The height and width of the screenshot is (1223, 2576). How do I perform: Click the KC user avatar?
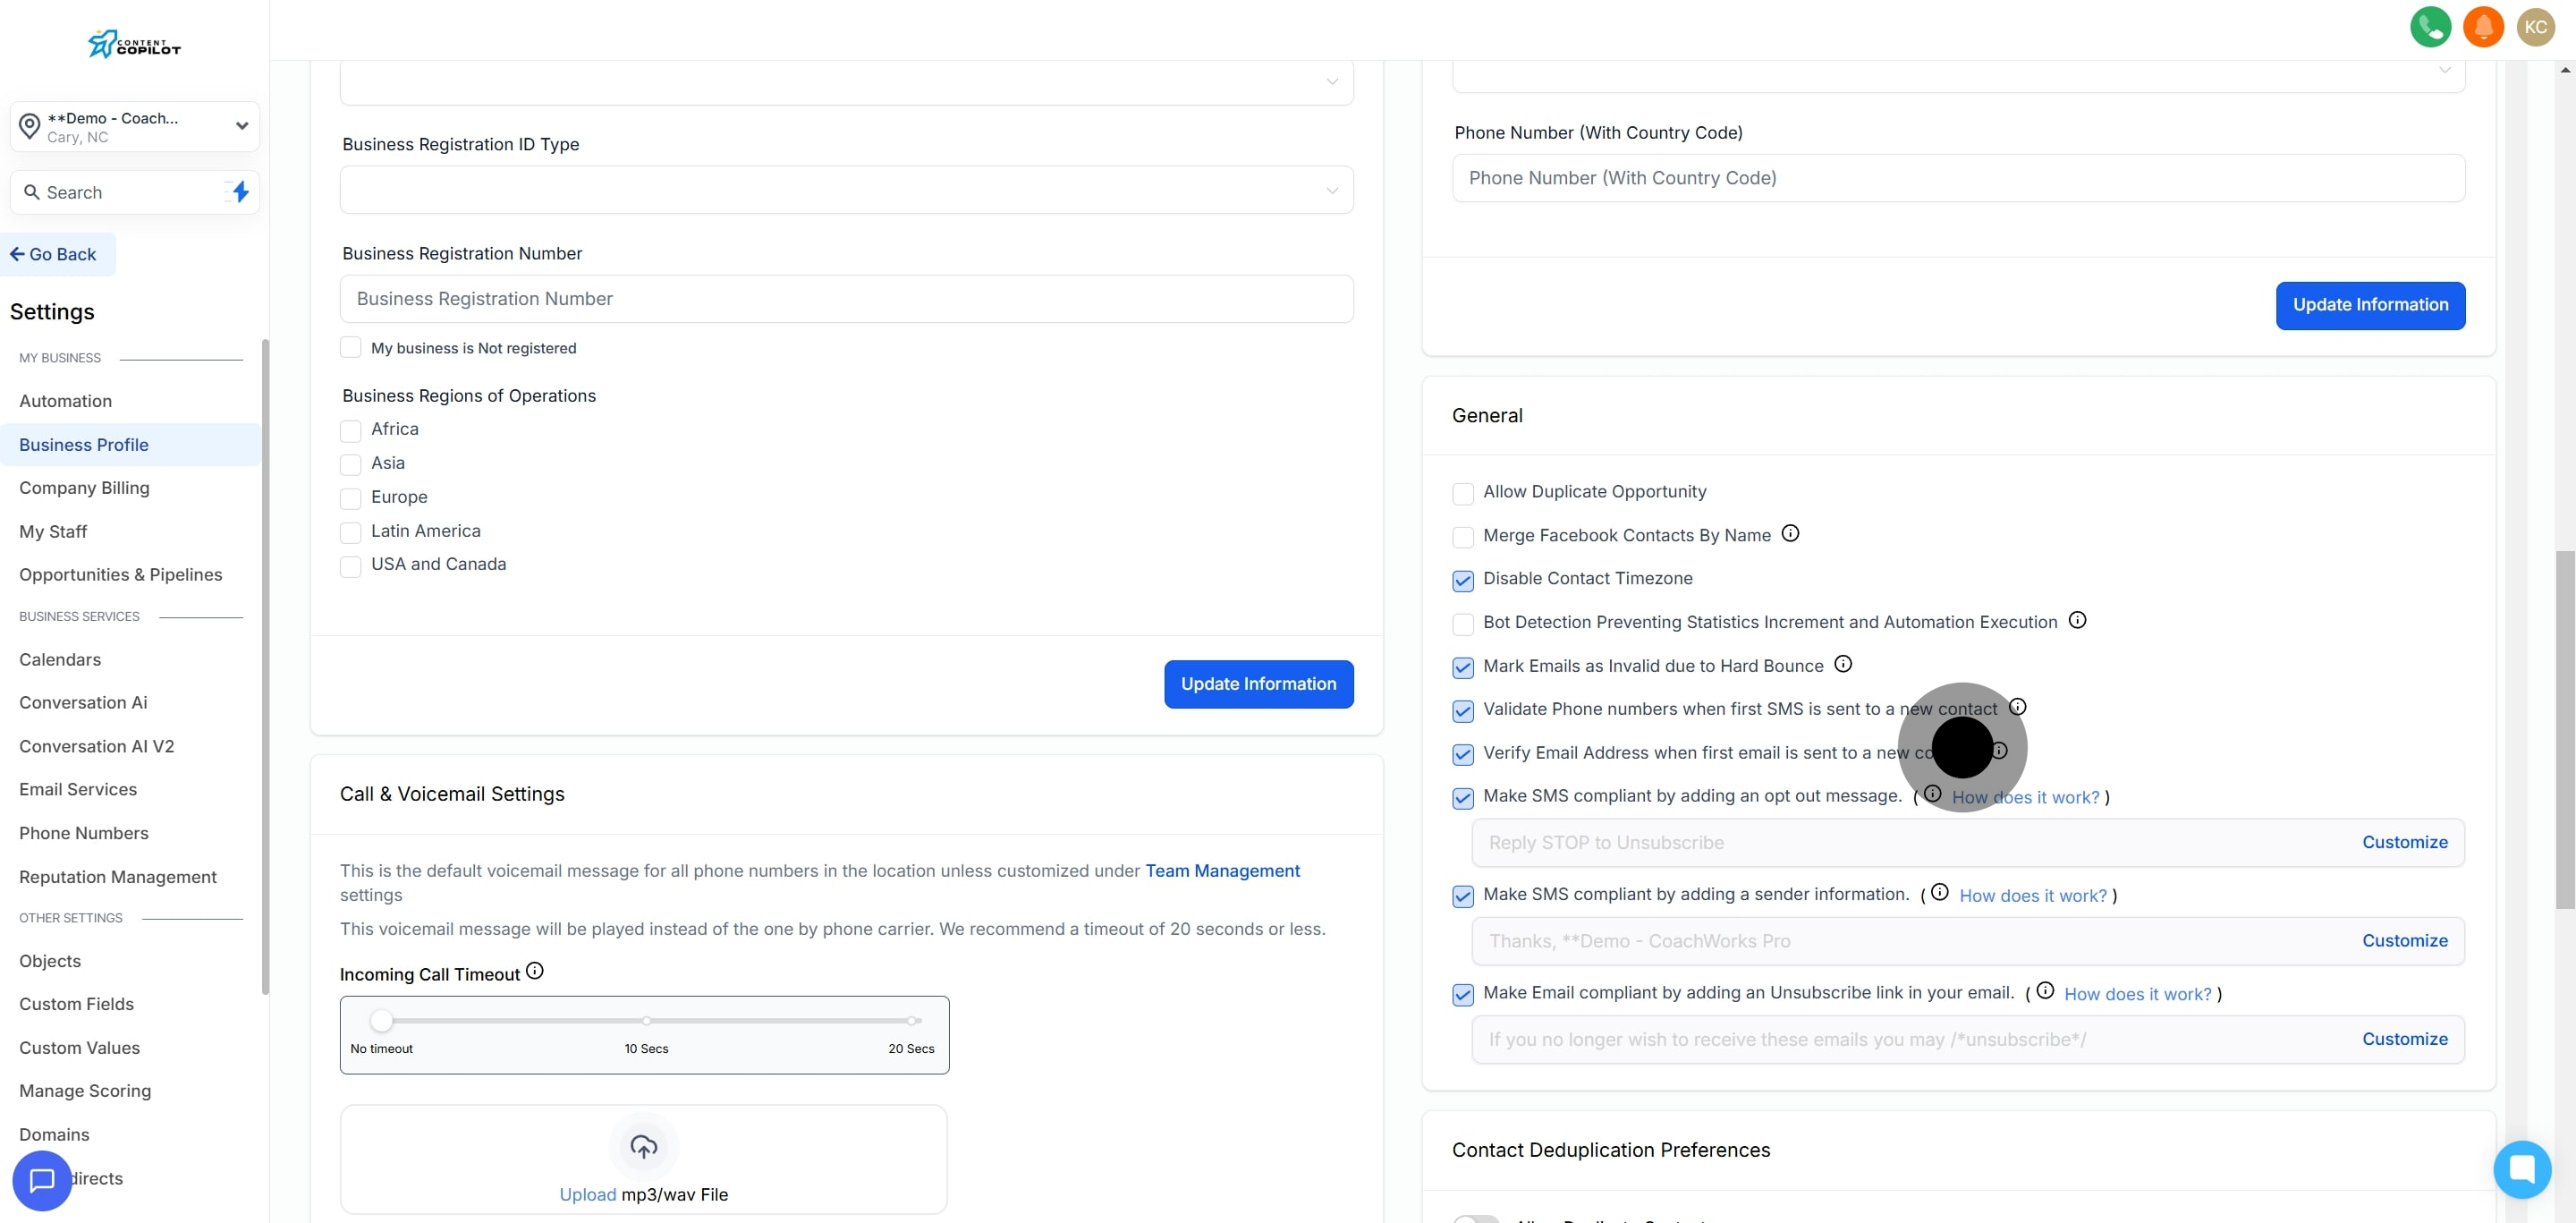pos(2535,27)
